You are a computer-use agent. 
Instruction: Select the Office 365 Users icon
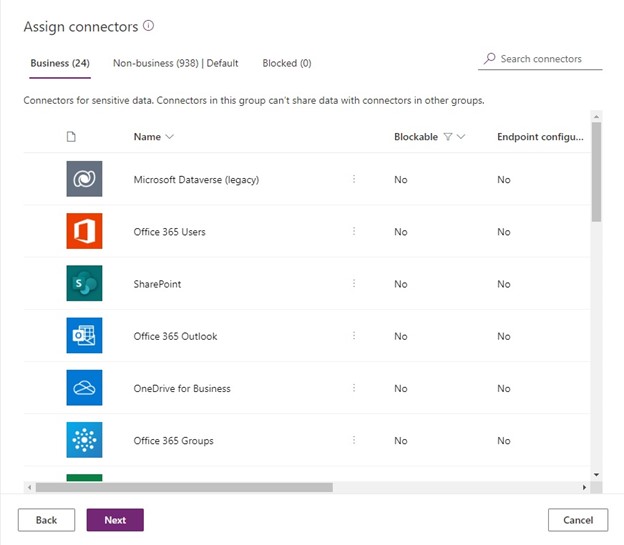pyautogui.click(x=84, y=232)
